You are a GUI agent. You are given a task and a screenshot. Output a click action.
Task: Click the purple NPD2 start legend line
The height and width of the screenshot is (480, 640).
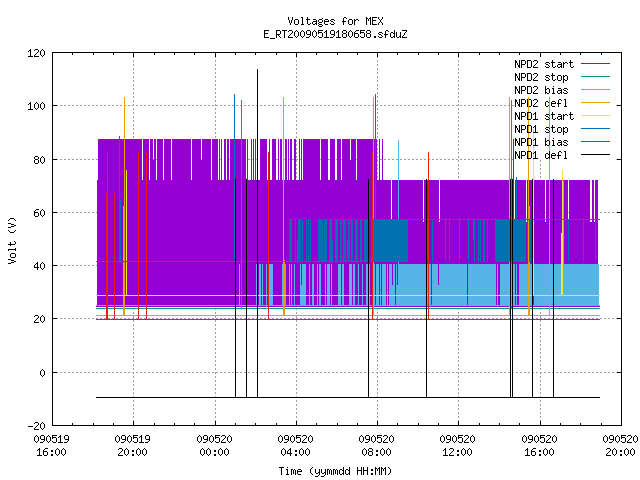(x=596, y=64)
